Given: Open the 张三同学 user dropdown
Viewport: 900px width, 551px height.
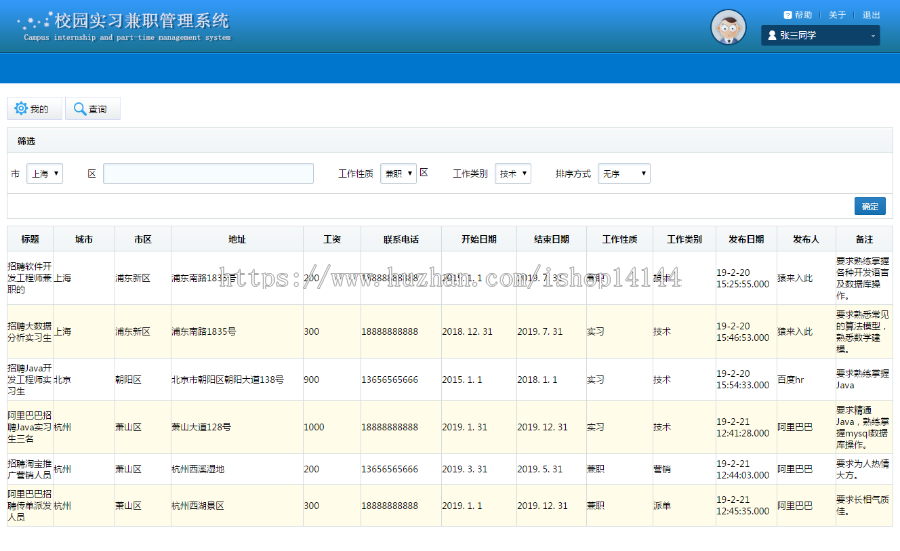Looking at the screenshot, I should pyautogui.click(x=820, y=35).
